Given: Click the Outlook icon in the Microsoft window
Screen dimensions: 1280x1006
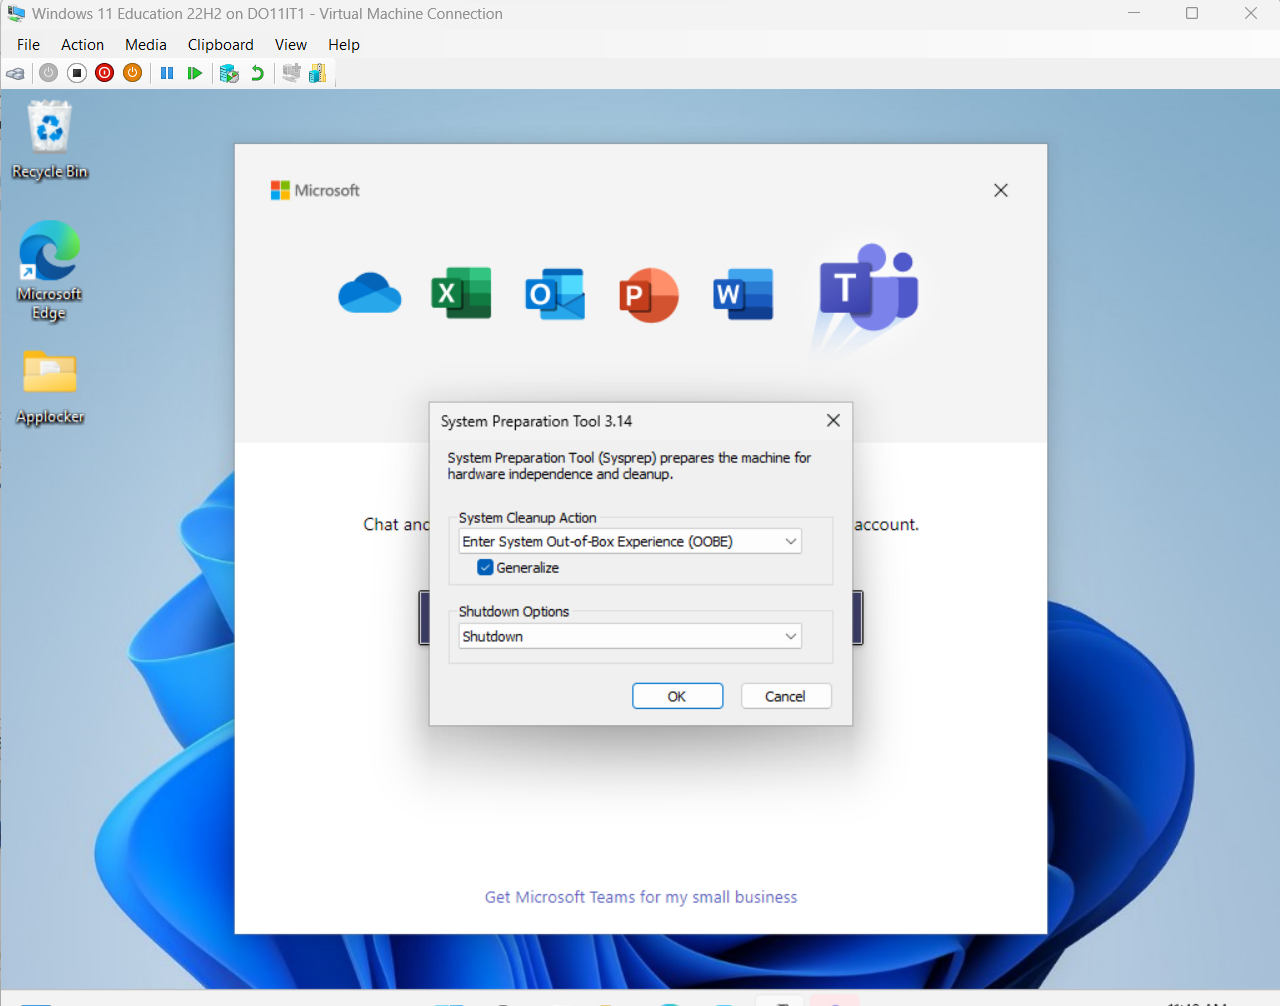Looking at the screenshot, I should (555, 294).
